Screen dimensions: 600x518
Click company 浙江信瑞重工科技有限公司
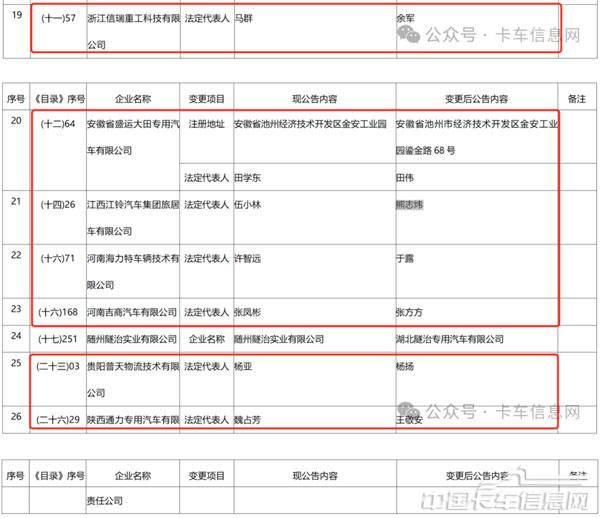pos(134,31)
